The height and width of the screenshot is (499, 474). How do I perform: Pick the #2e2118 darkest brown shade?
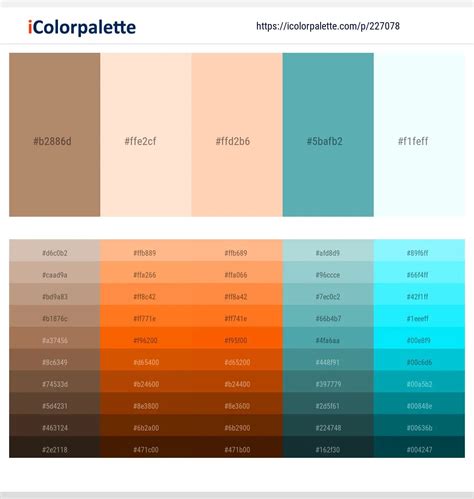(54, 447)
